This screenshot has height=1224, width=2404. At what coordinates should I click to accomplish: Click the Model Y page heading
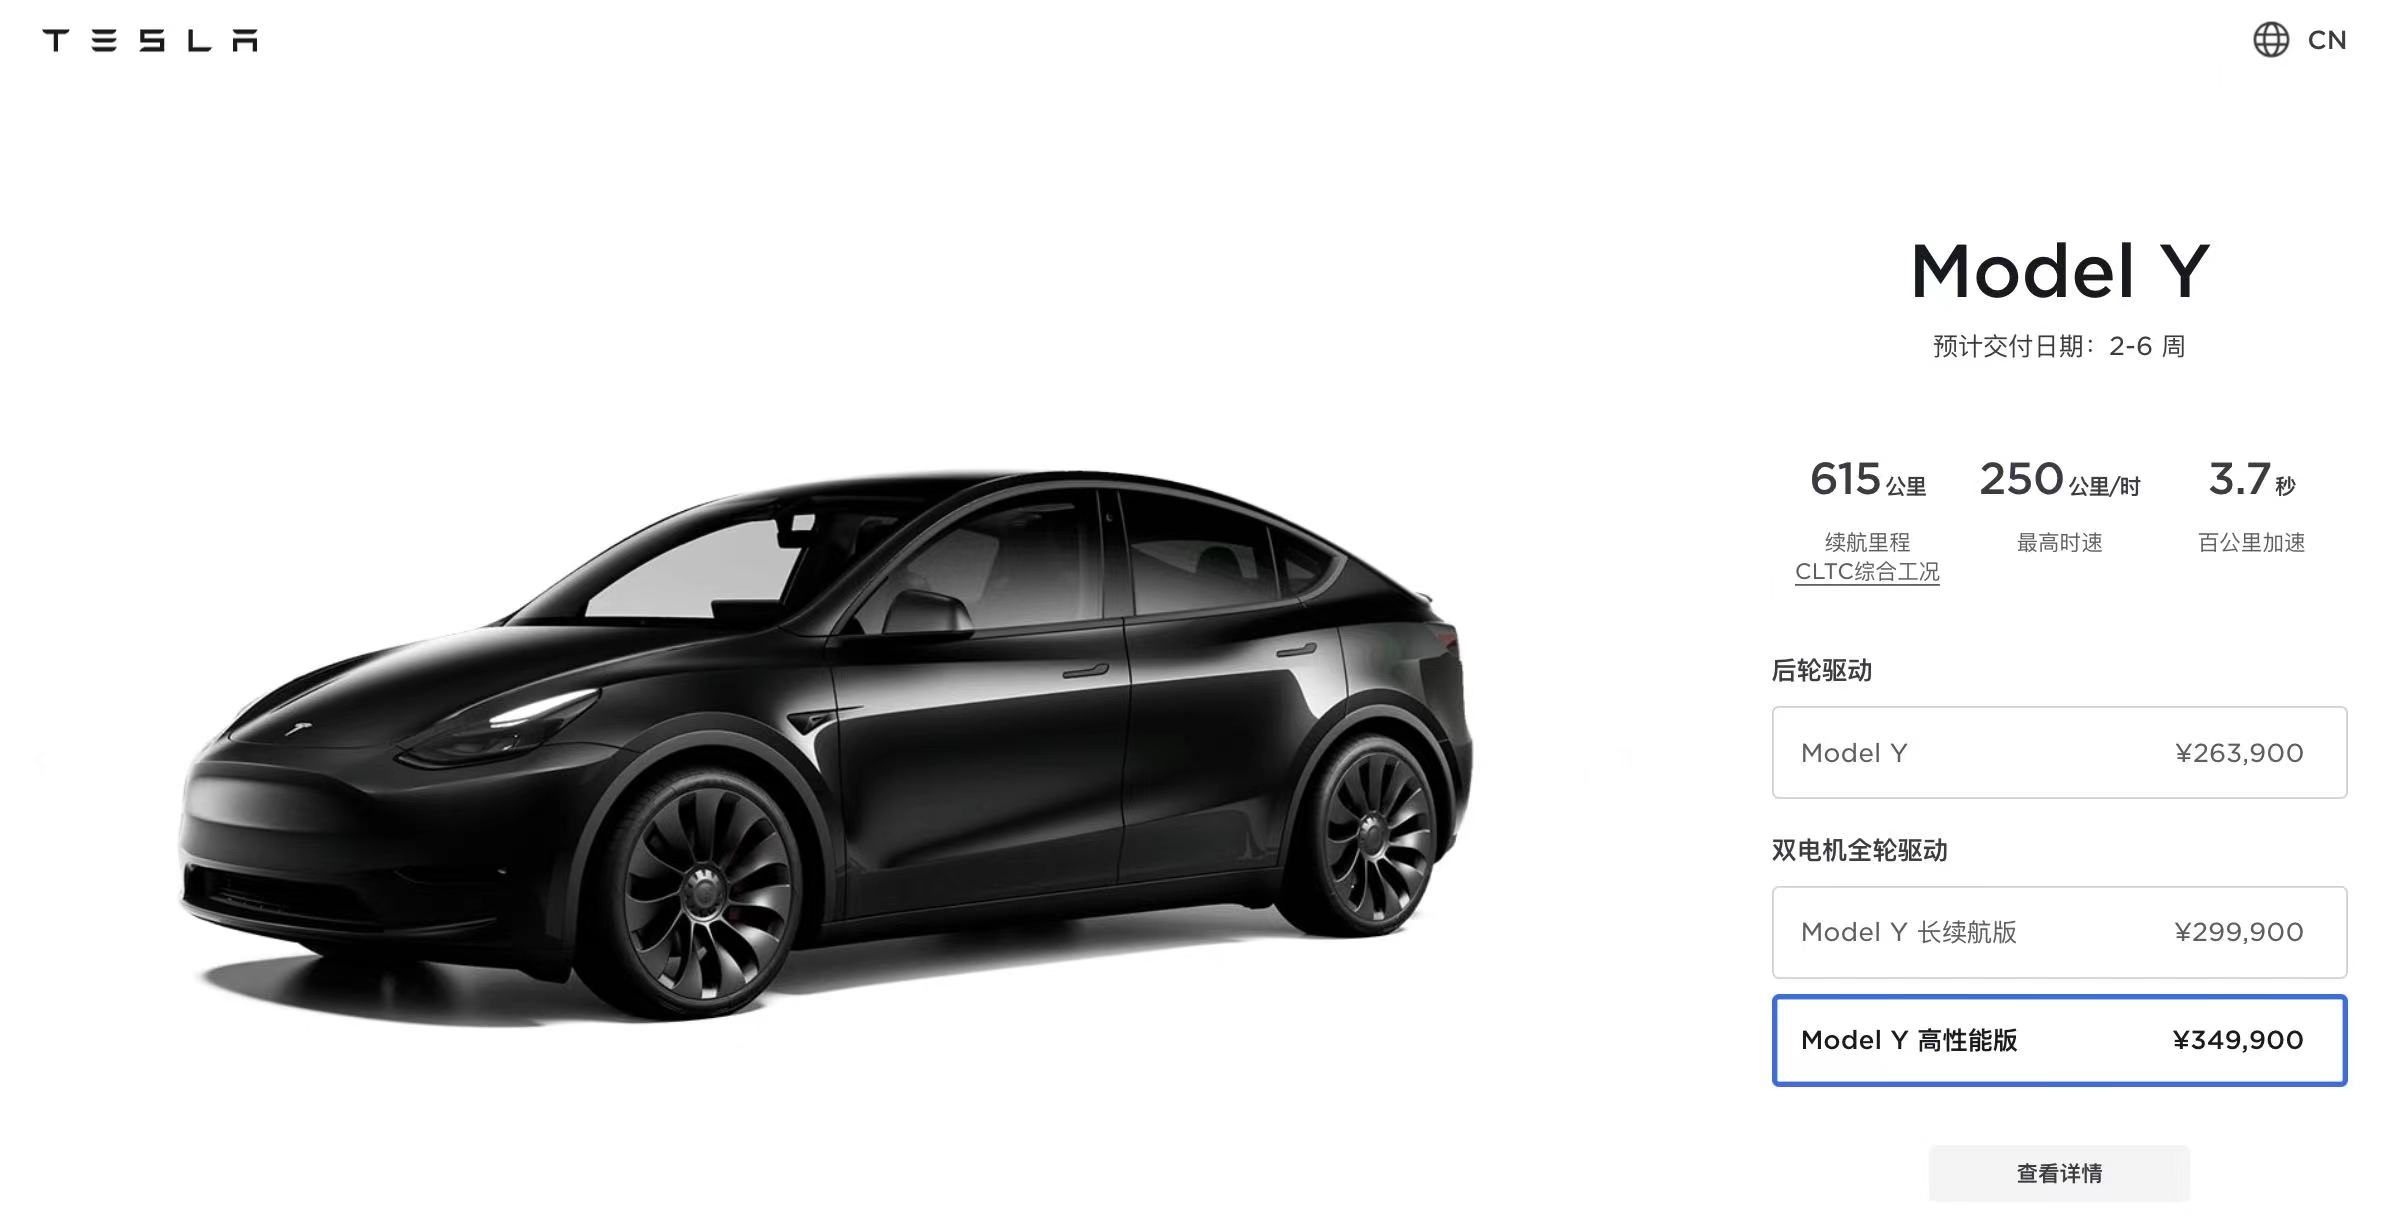click(2059, 271)
